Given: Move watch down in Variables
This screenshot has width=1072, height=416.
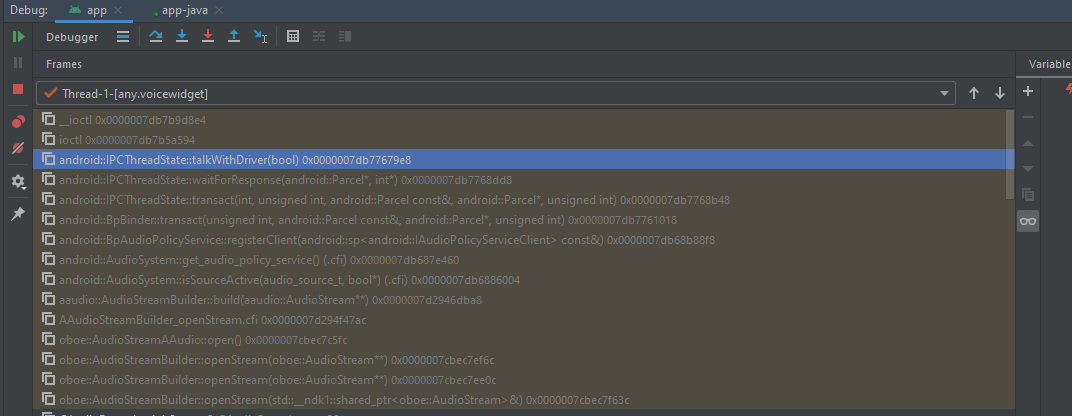Looking at the screenshot, I should 1028,168.
